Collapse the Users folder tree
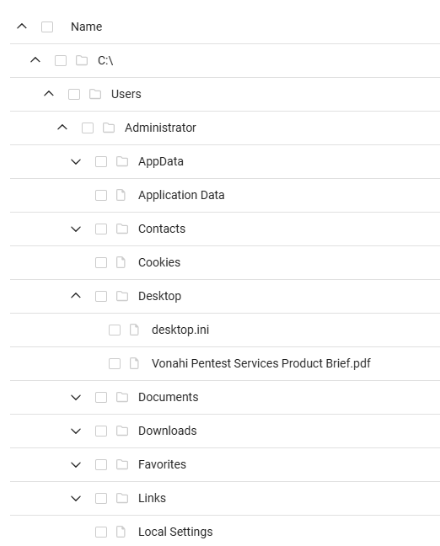Viewport: 440px width, 546px height. click(49, 94)
